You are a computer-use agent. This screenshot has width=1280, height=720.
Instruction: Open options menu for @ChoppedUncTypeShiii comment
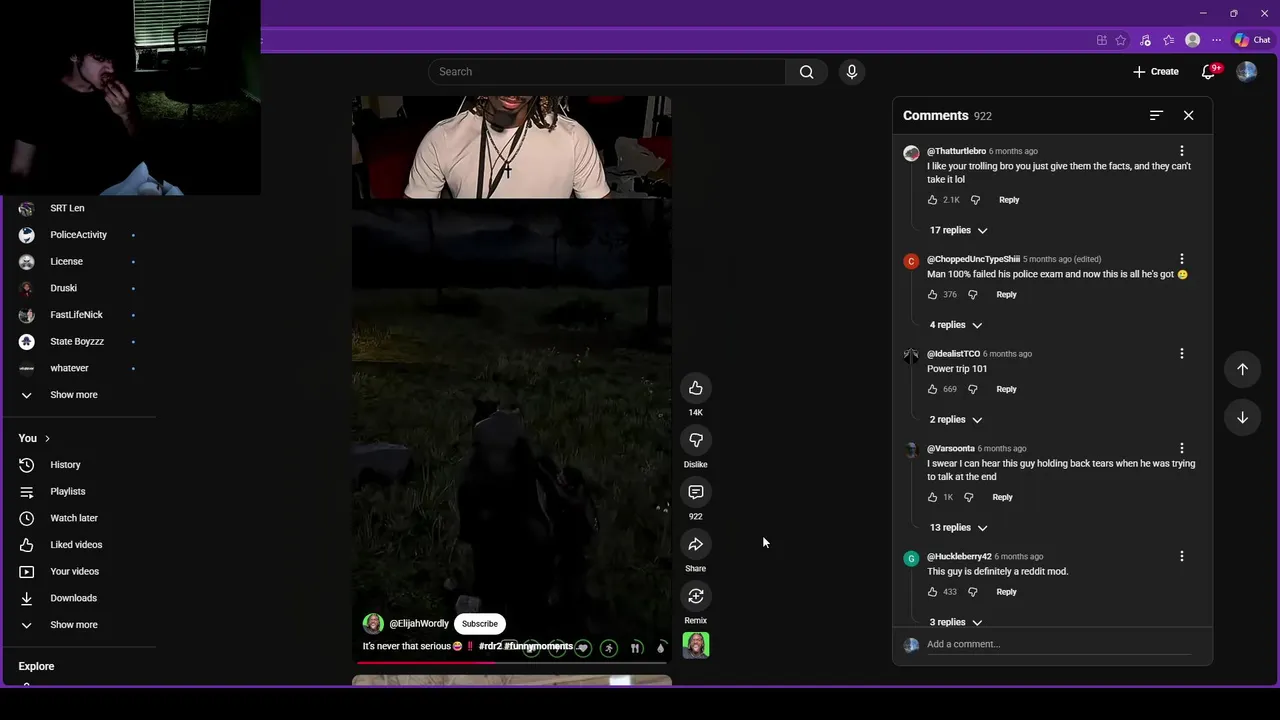point(1182,259)
